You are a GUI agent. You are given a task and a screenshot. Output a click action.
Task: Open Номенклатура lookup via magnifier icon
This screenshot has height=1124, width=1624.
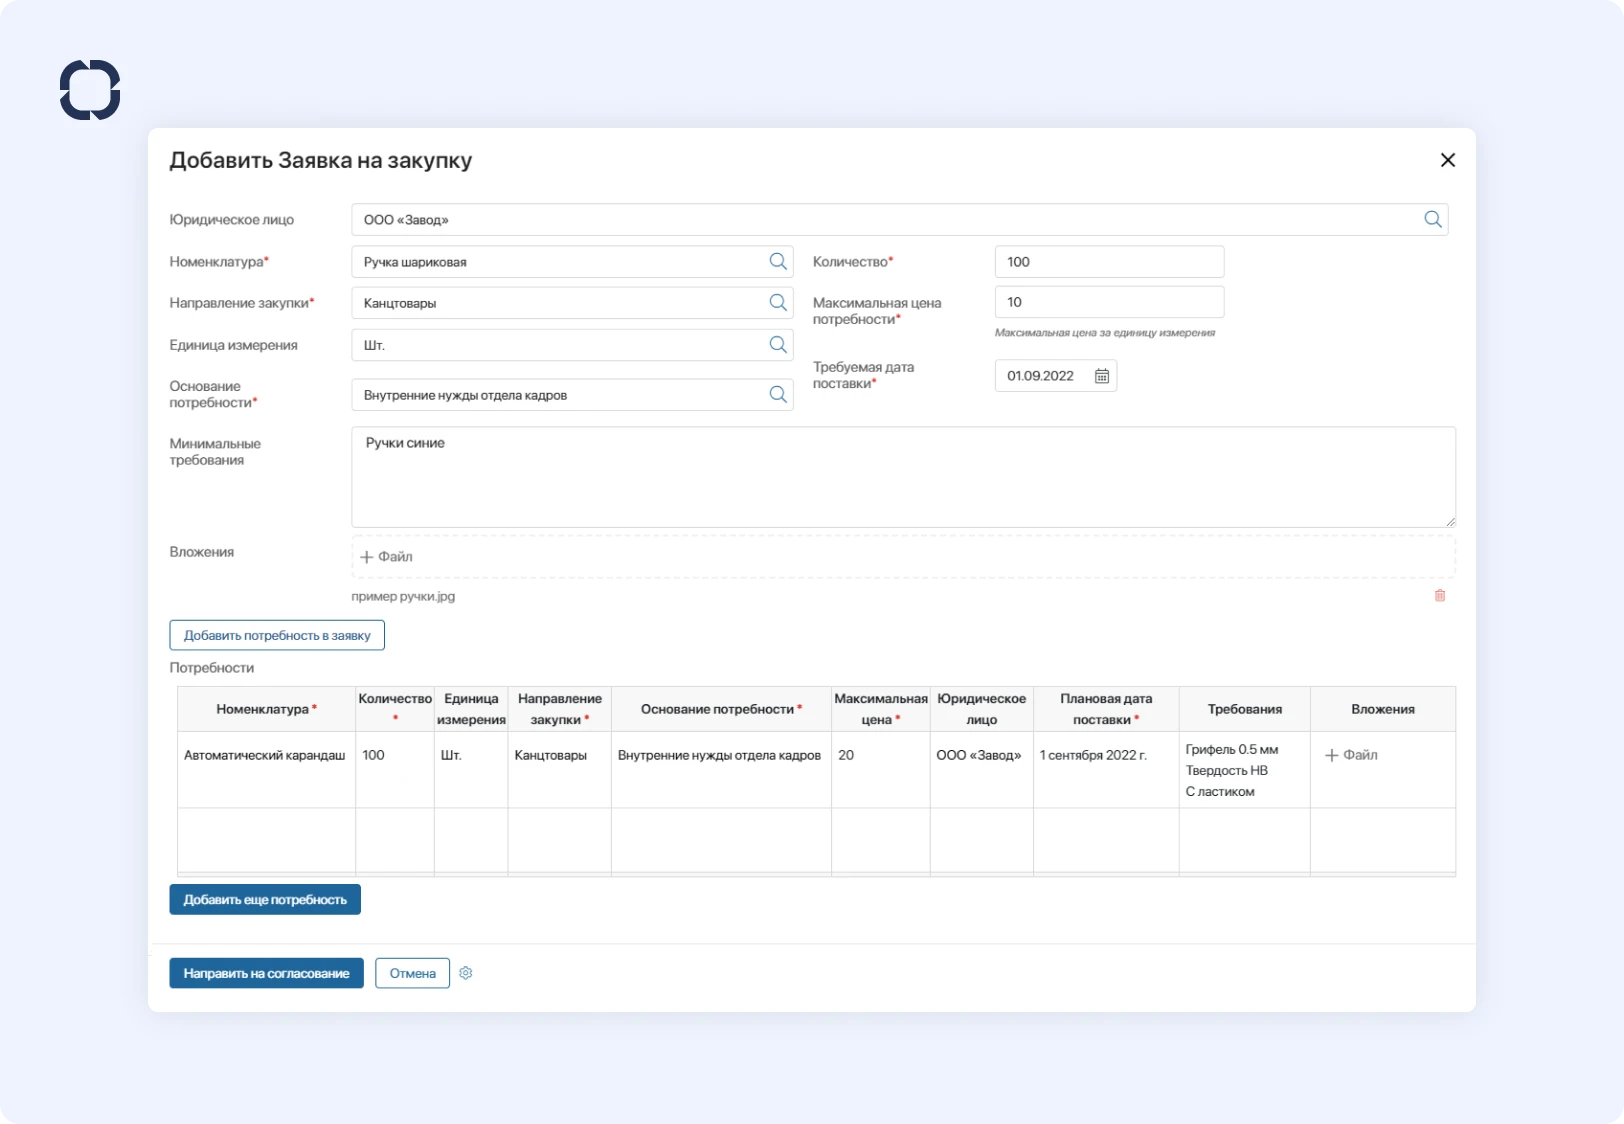pos(778,262)
